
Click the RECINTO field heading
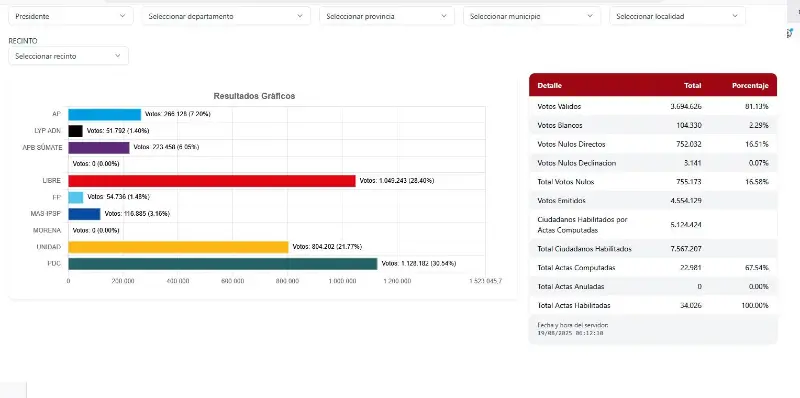[x=23, y=41]
